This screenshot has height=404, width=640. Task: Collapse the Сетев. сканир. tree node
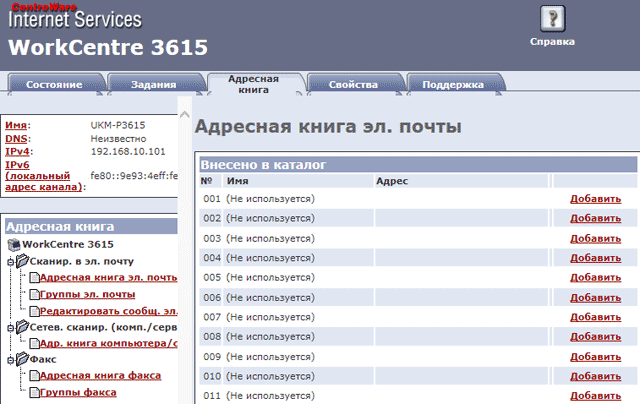(11, 328)
